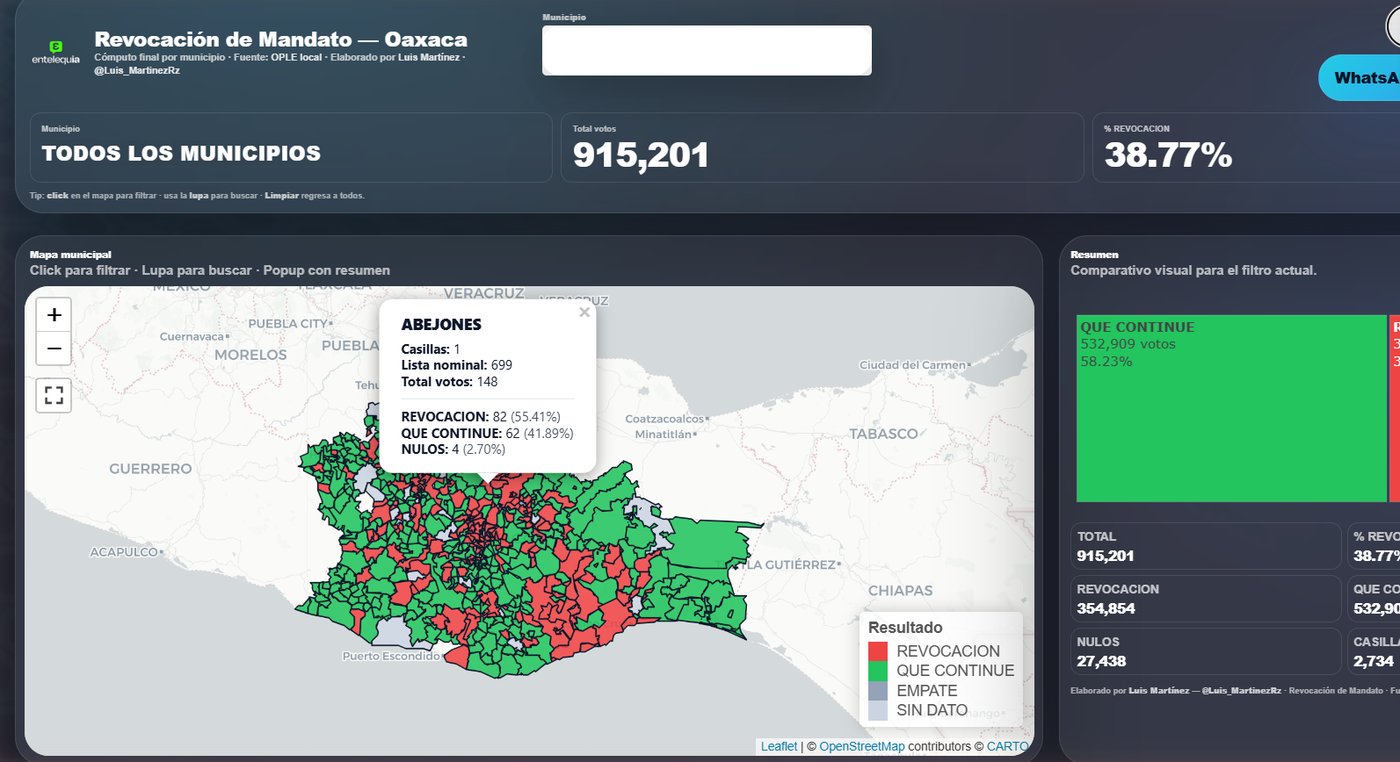Click the Coatzacoalcos map label
Viewport: 1400px width, 762px height.
[x=664, y=419]
